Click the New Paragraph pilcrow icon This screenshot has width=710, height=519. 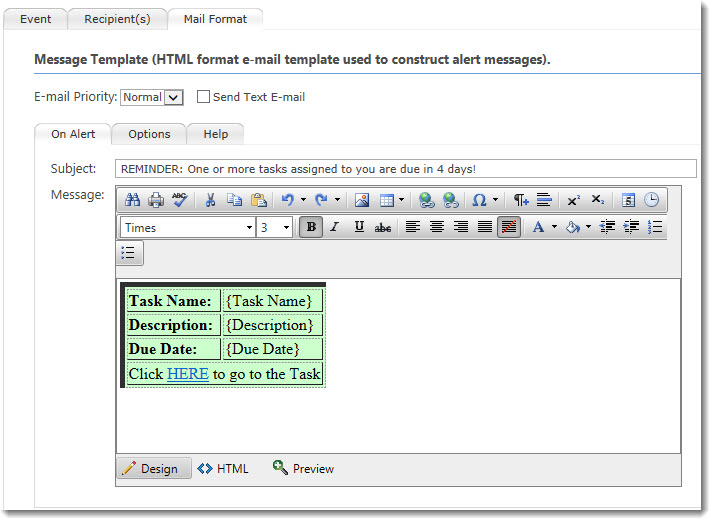click(x=521, y=200)
